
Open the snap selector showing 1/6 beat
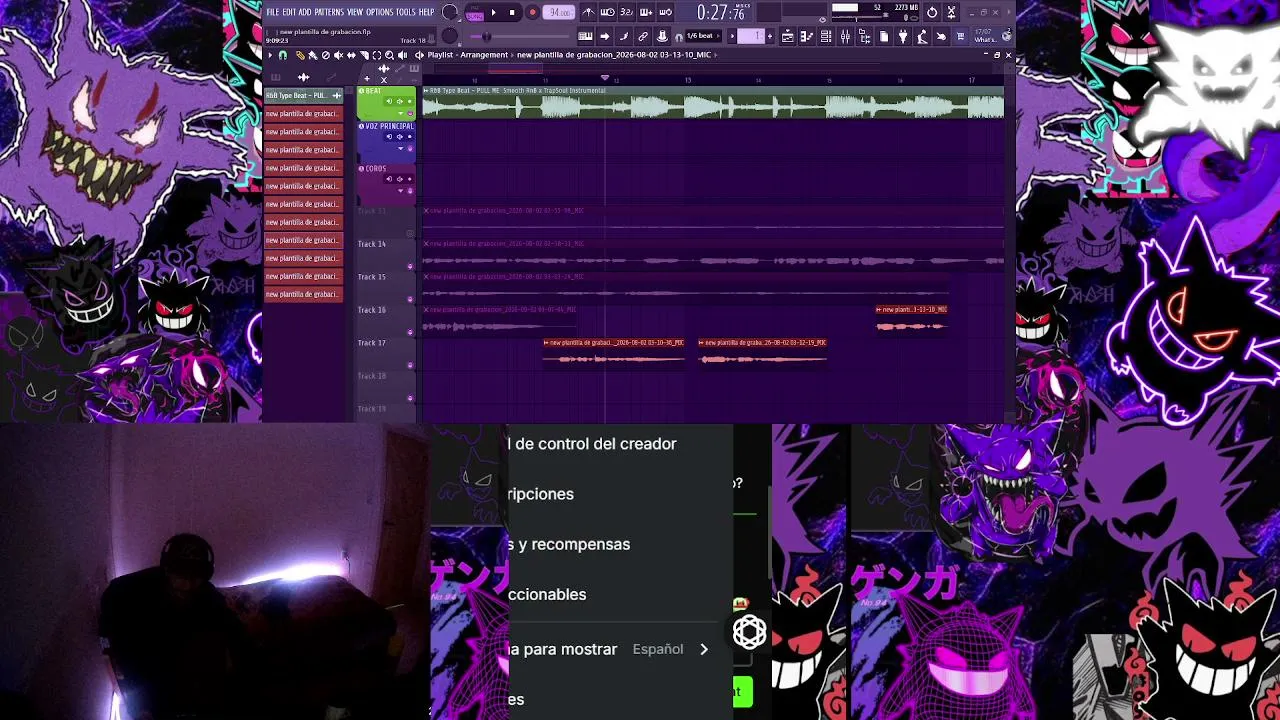(x=704, y=36)
